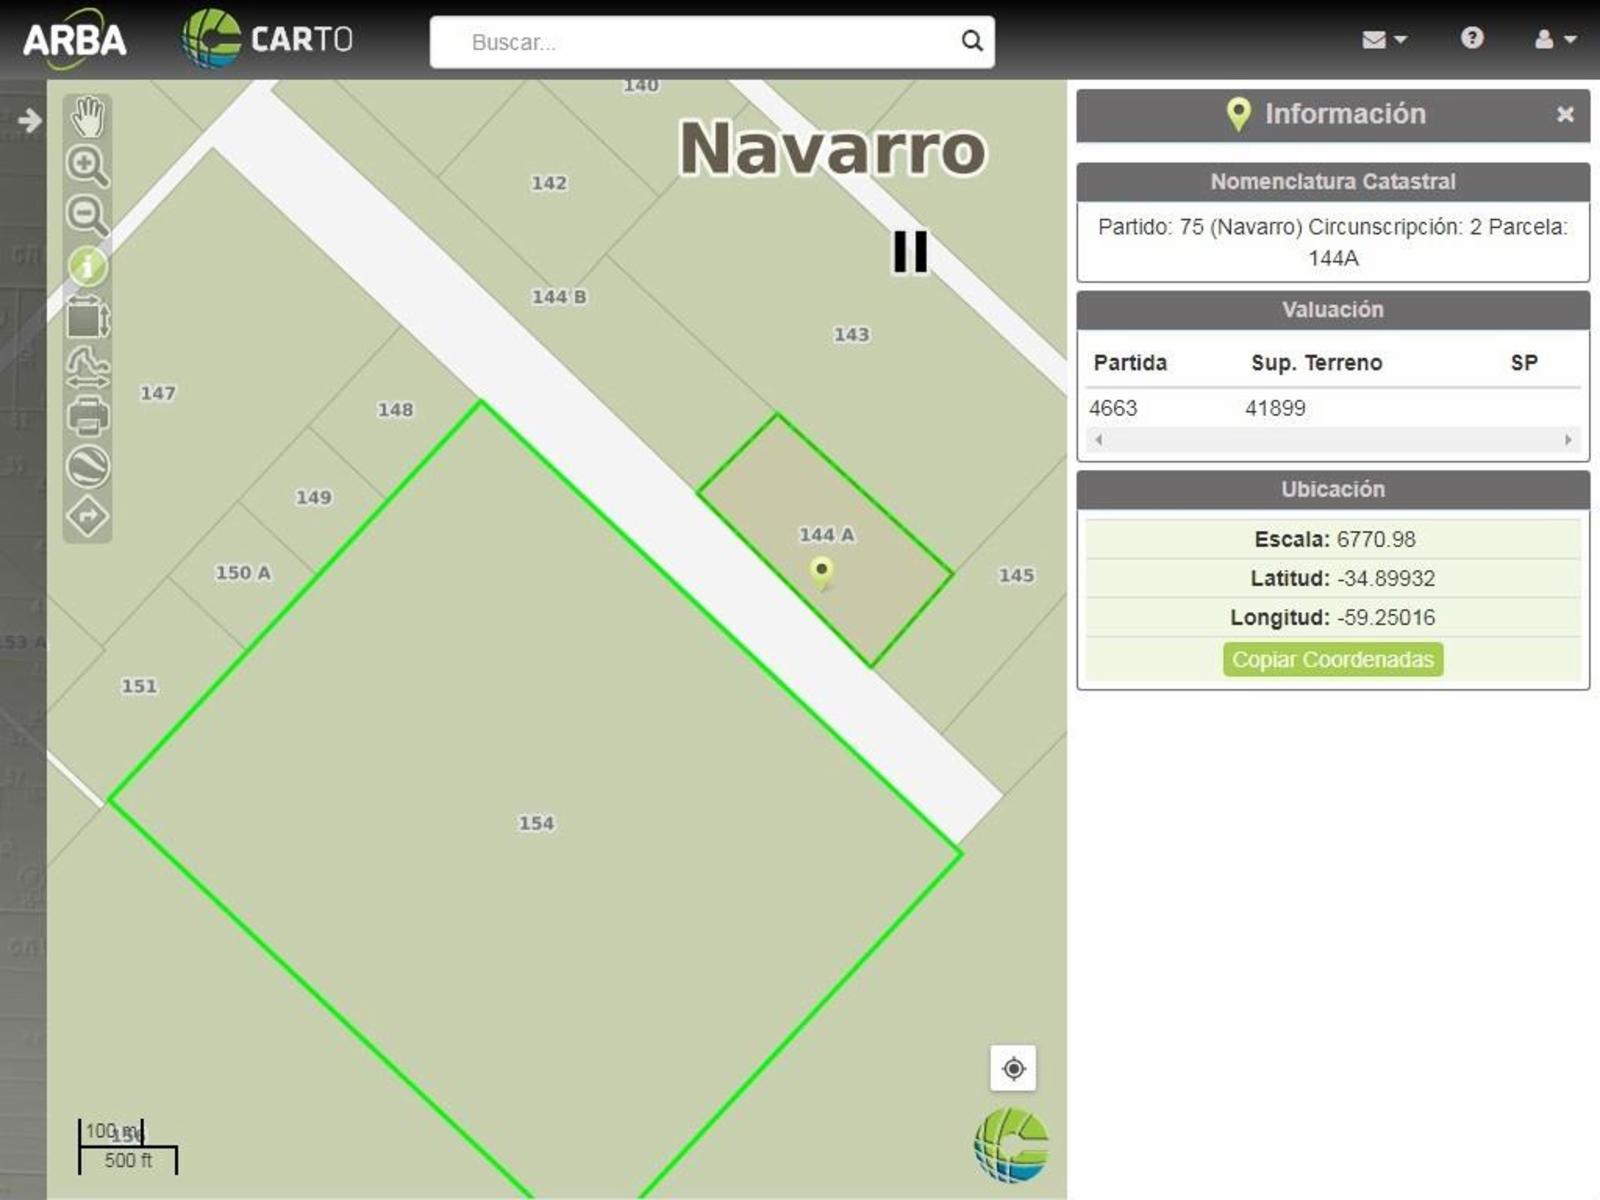Select parcel 143 on the map
1600x1200 pixels.
851,334
